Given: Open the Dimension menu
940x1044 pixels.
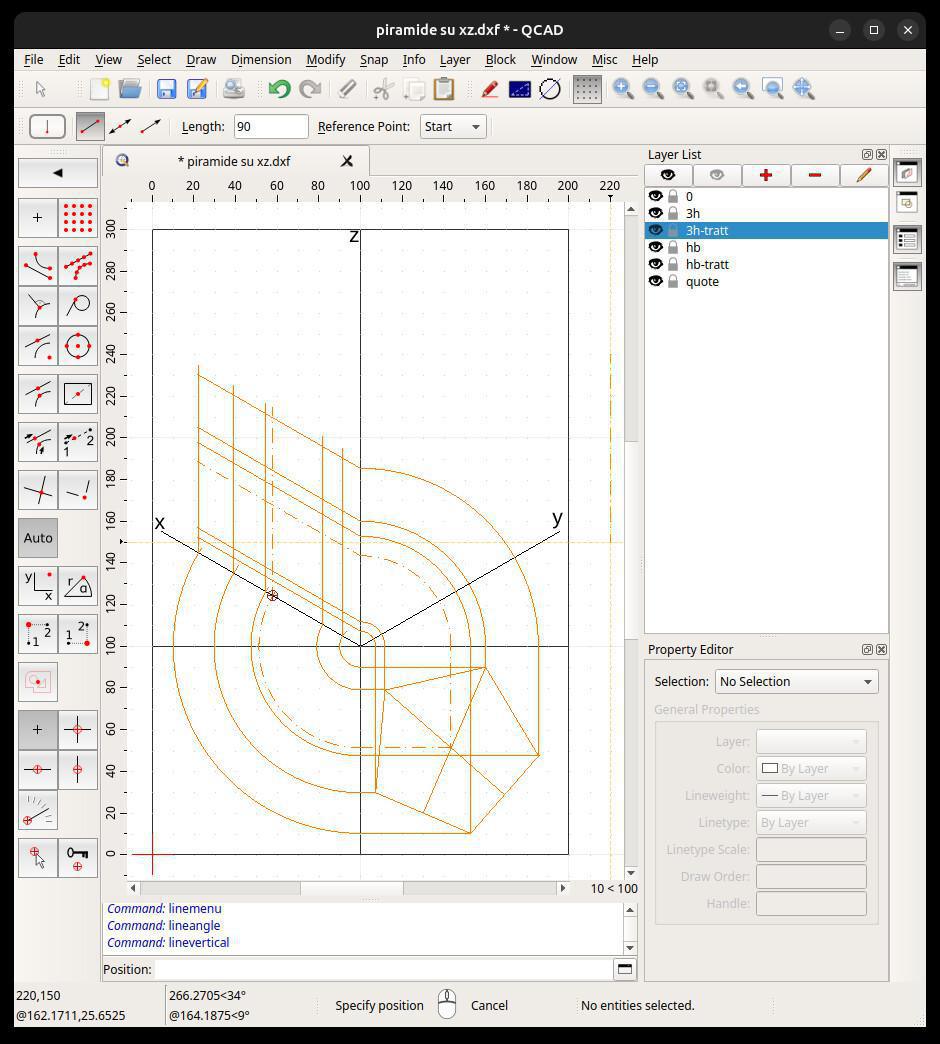Looking at the screenshot, I should click(260, 59).
